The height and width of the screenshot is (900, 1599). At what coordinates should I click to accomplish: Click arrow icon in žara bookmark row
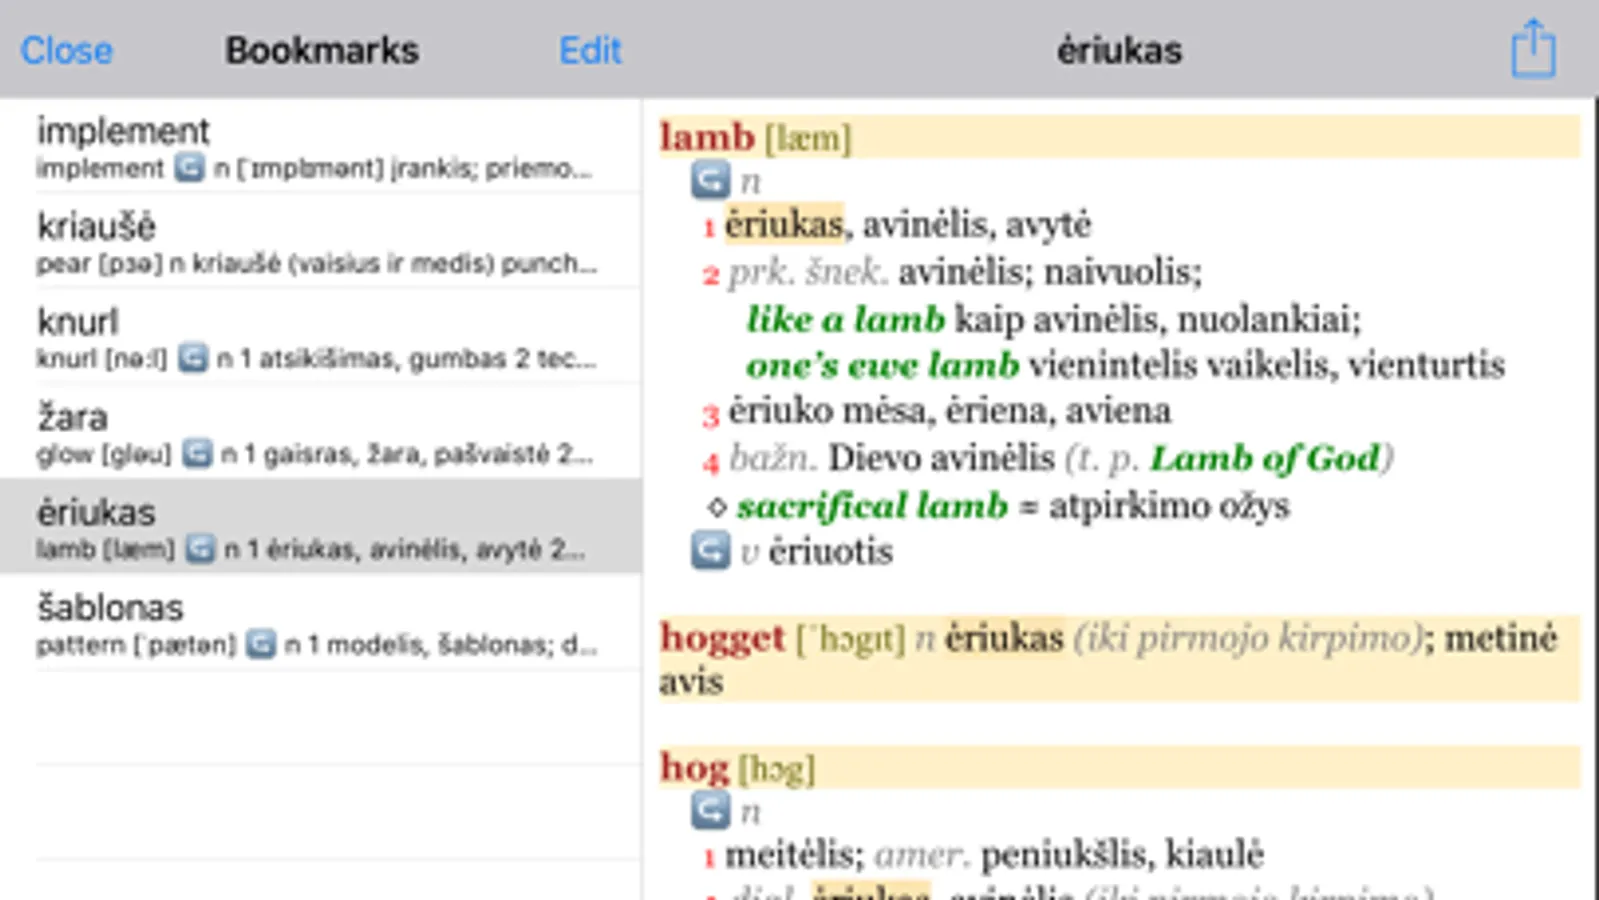[x=197, y=454]
